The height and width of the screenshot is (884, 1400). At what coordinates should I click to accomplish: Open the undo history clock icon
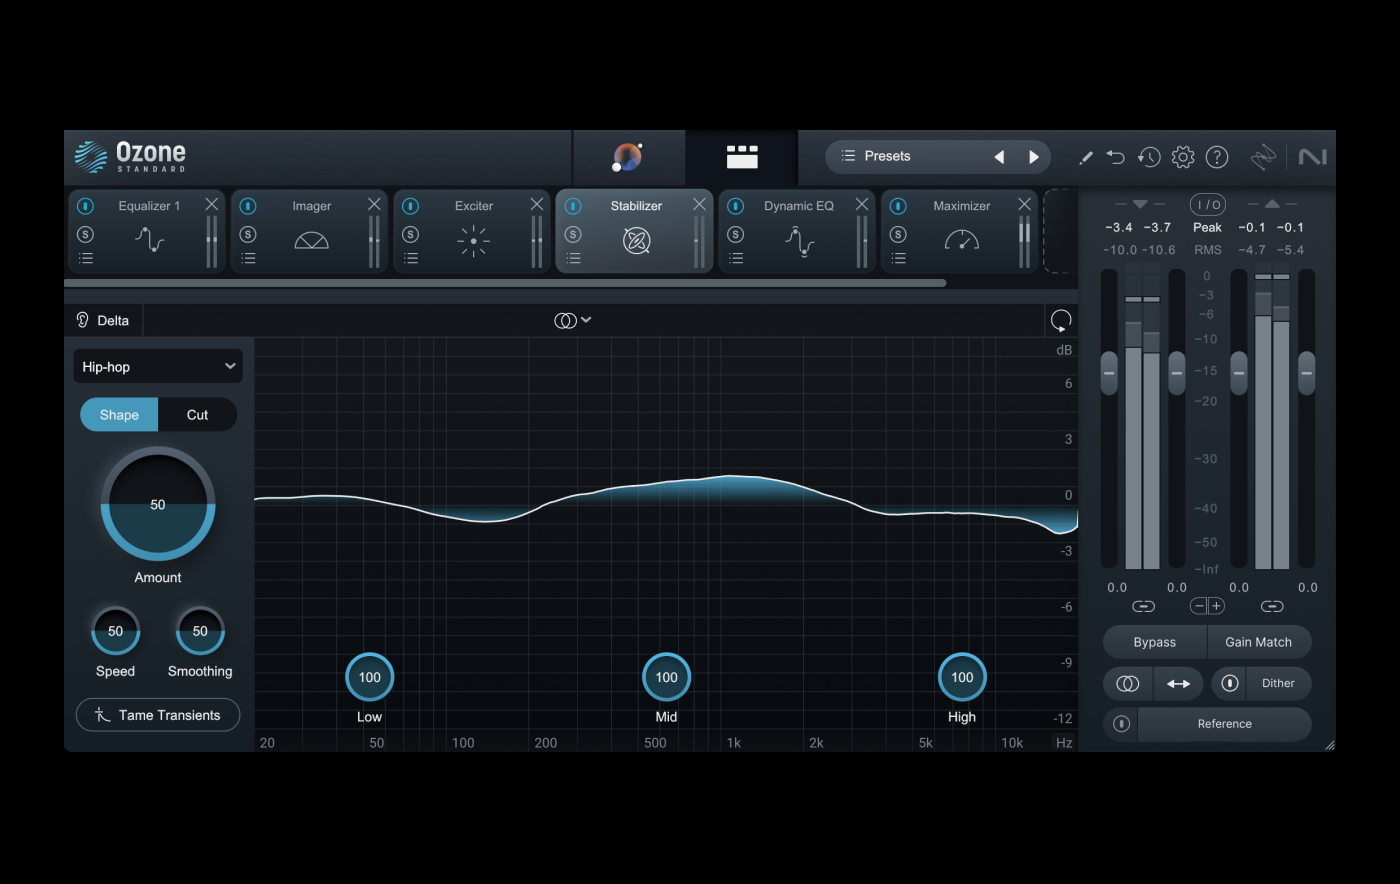(1149, 157)
